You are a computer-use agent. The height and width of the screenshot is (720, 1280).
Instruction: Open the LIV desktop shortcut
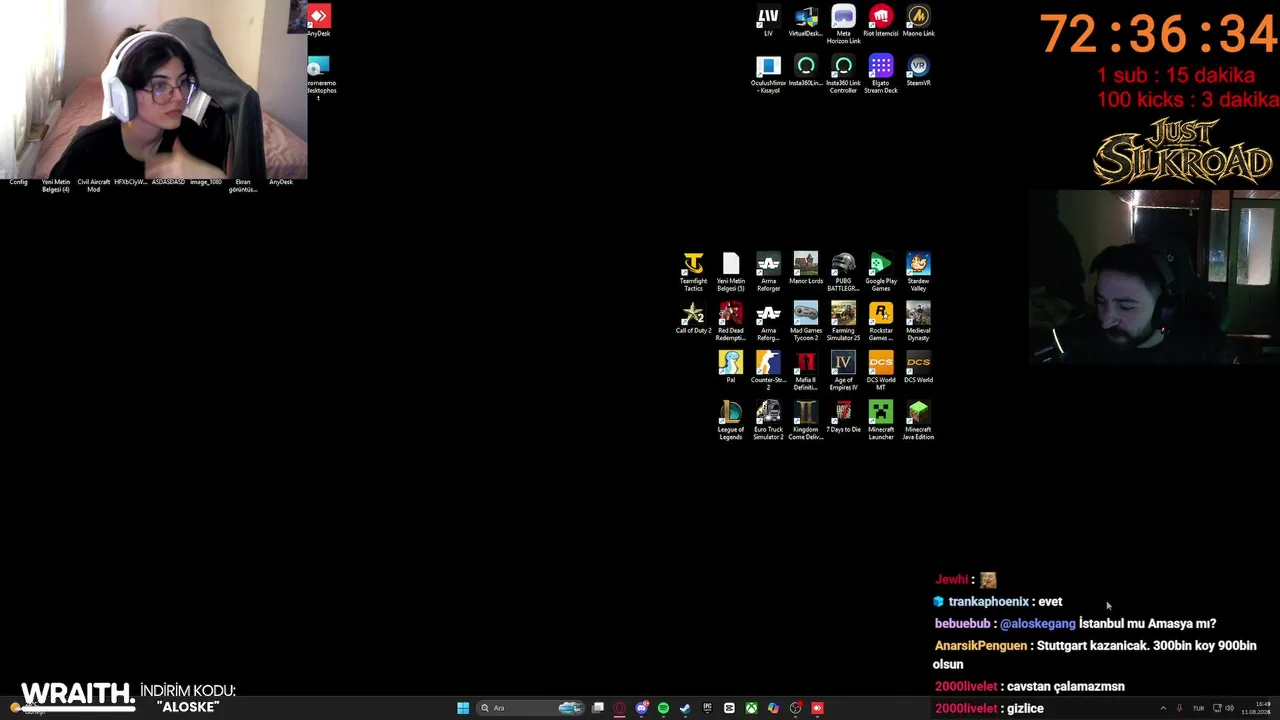point(768,21)
